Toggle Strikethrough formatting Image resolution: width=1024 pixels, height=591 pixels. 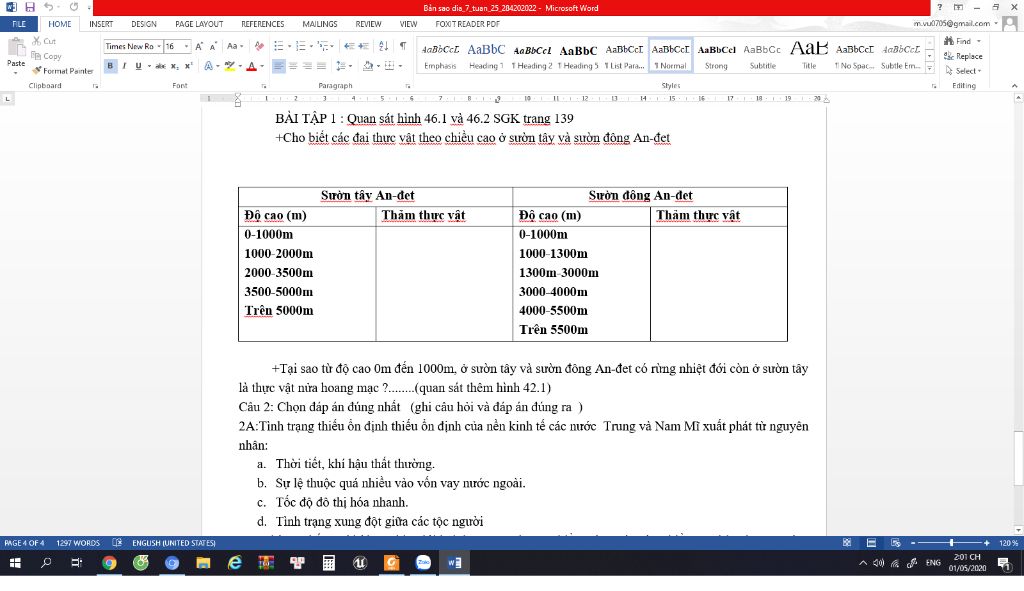160,66
